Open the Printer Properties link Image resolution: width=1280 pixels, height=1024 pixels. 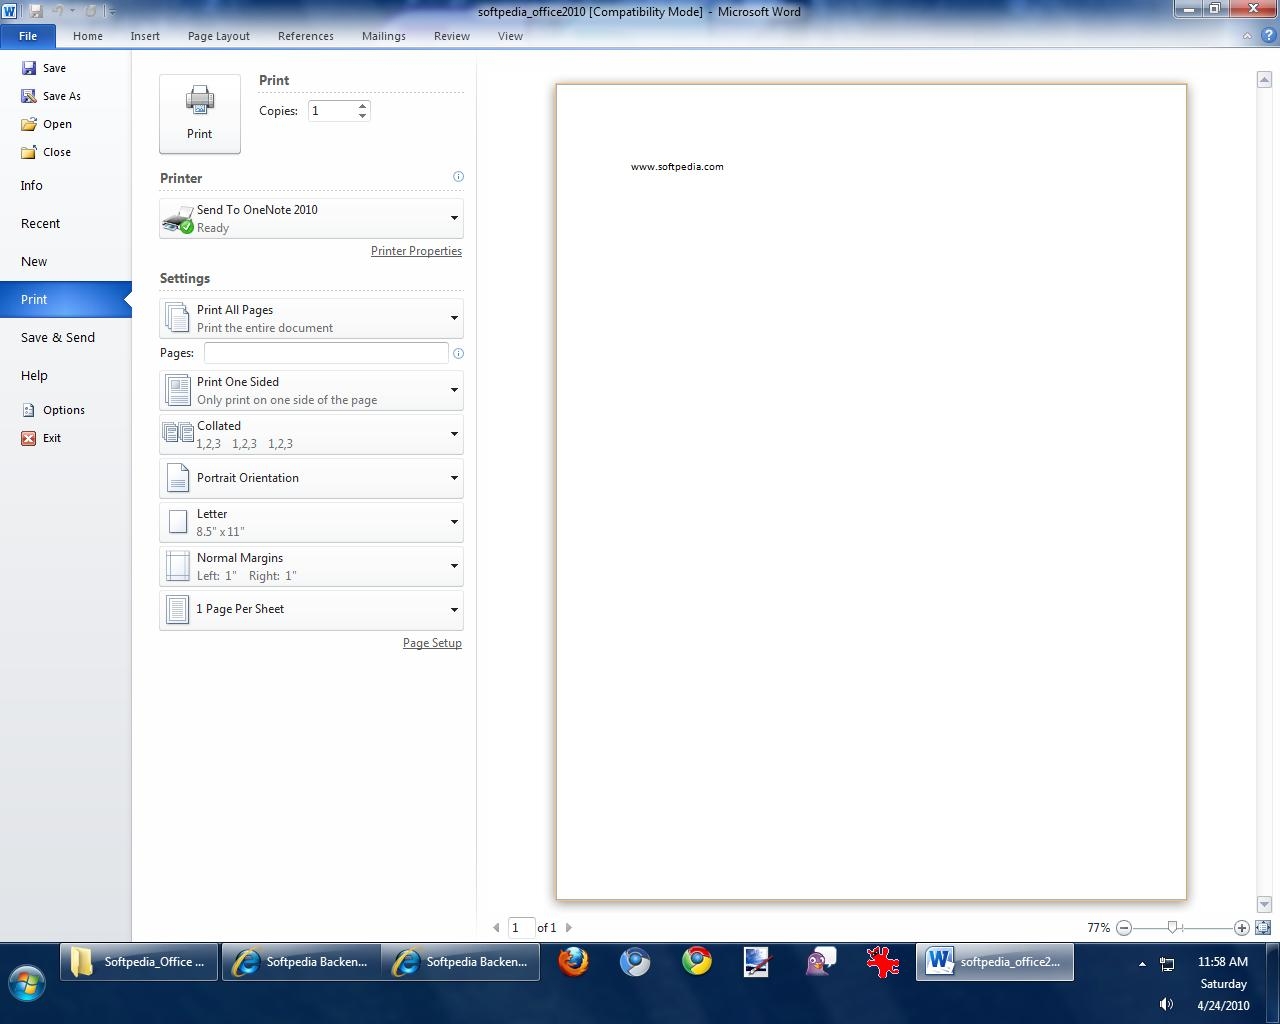pos(416,251)
